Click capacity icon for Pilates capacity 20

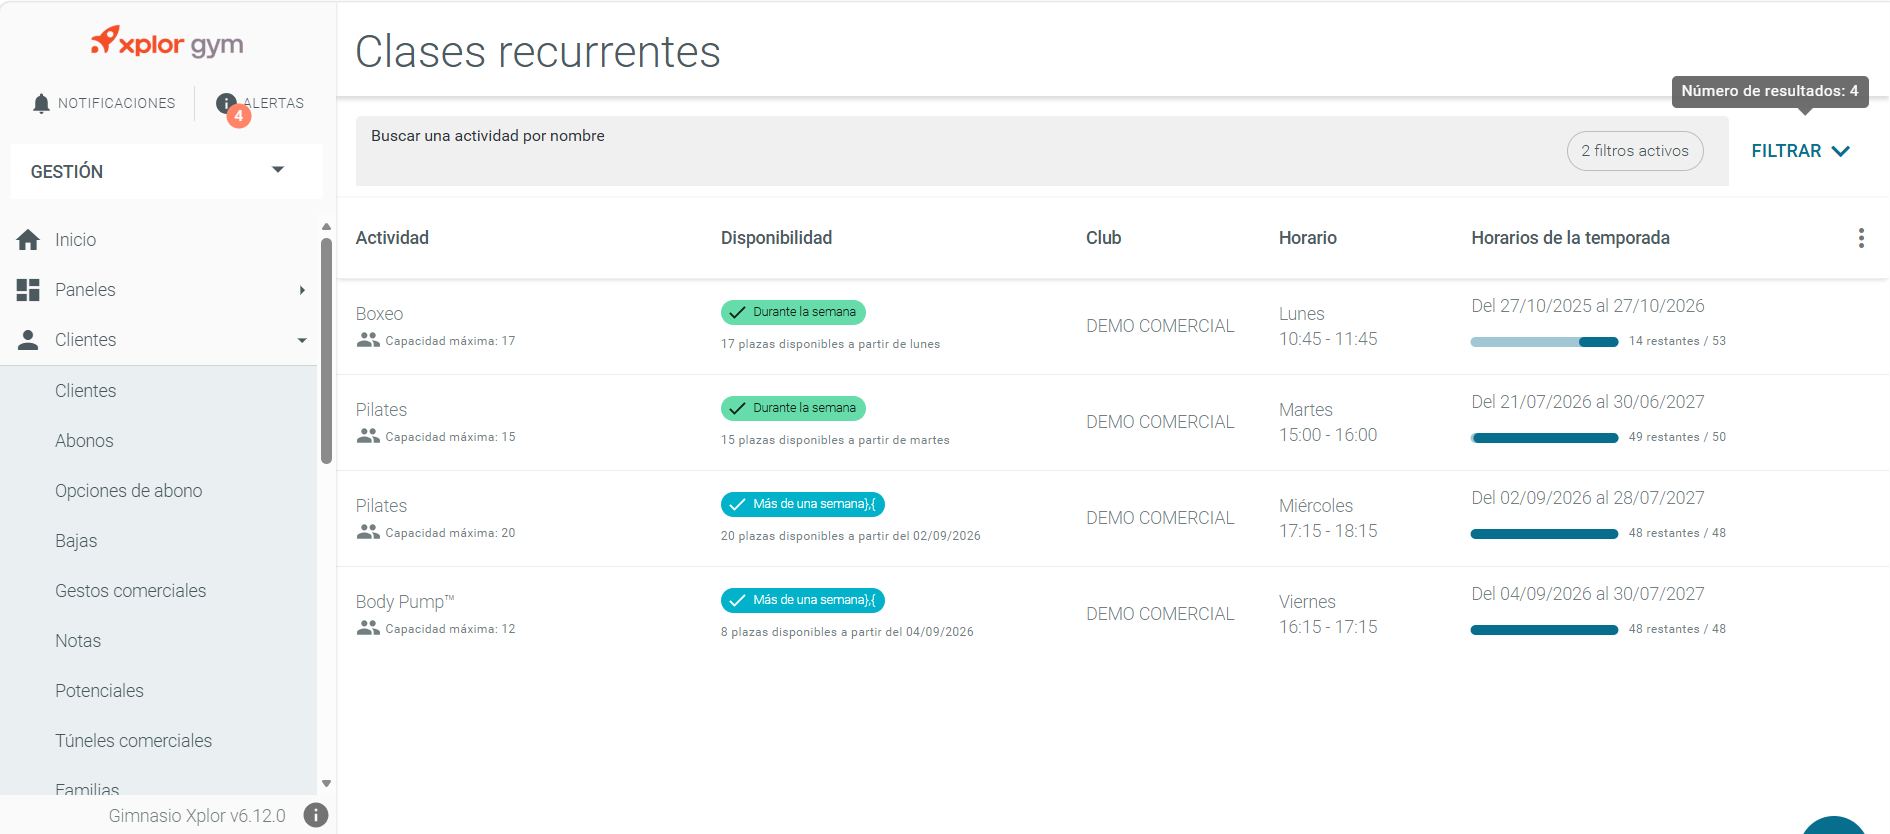[368, 532]
